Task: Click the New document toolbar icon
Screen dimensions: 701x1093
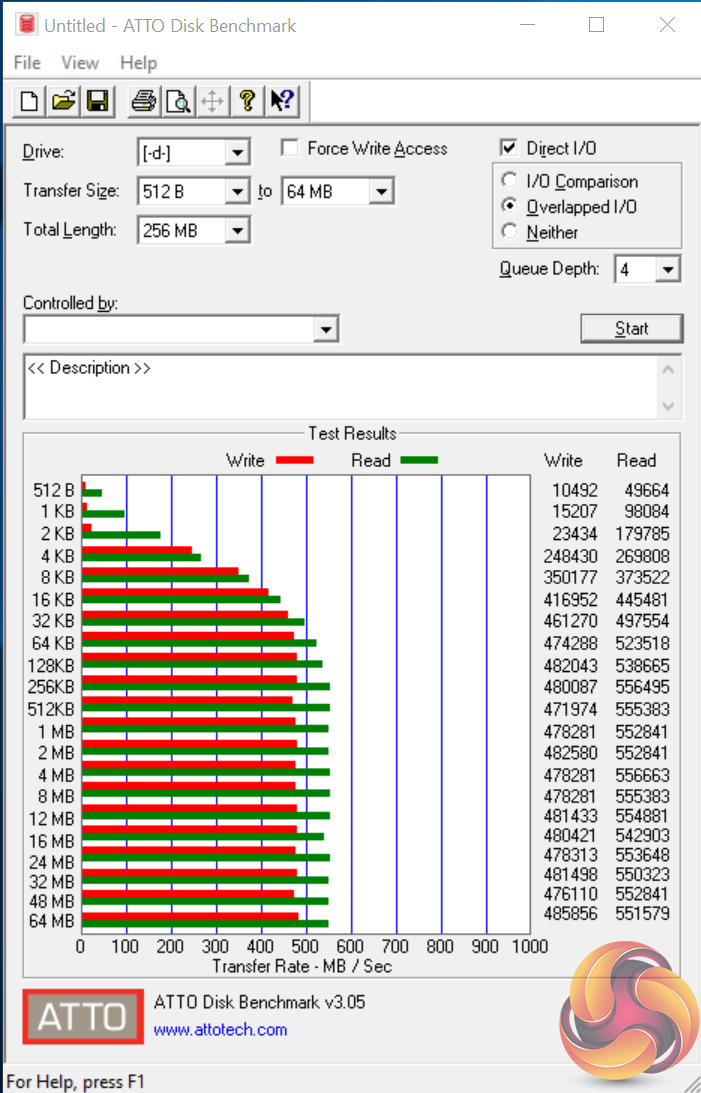Action: [29, 101]
